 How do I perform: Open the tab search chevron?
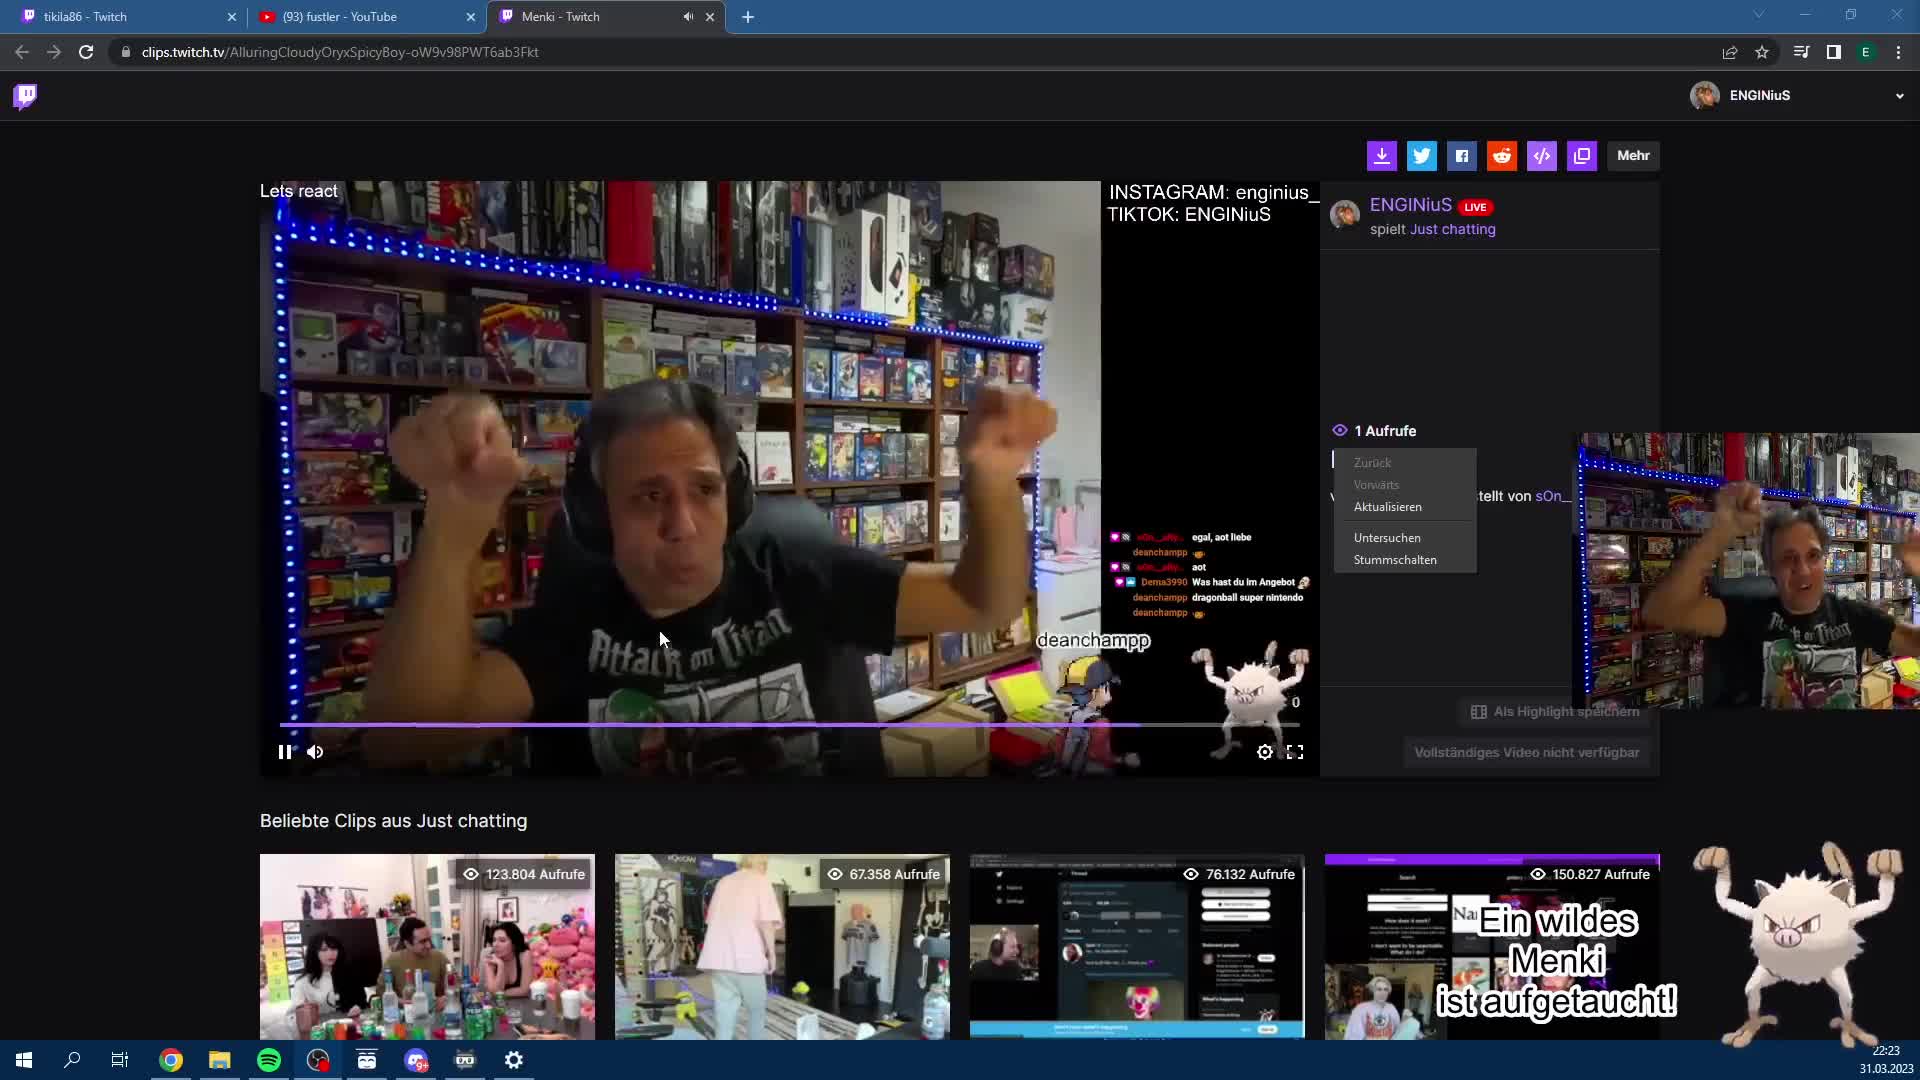click(1758, 14)
